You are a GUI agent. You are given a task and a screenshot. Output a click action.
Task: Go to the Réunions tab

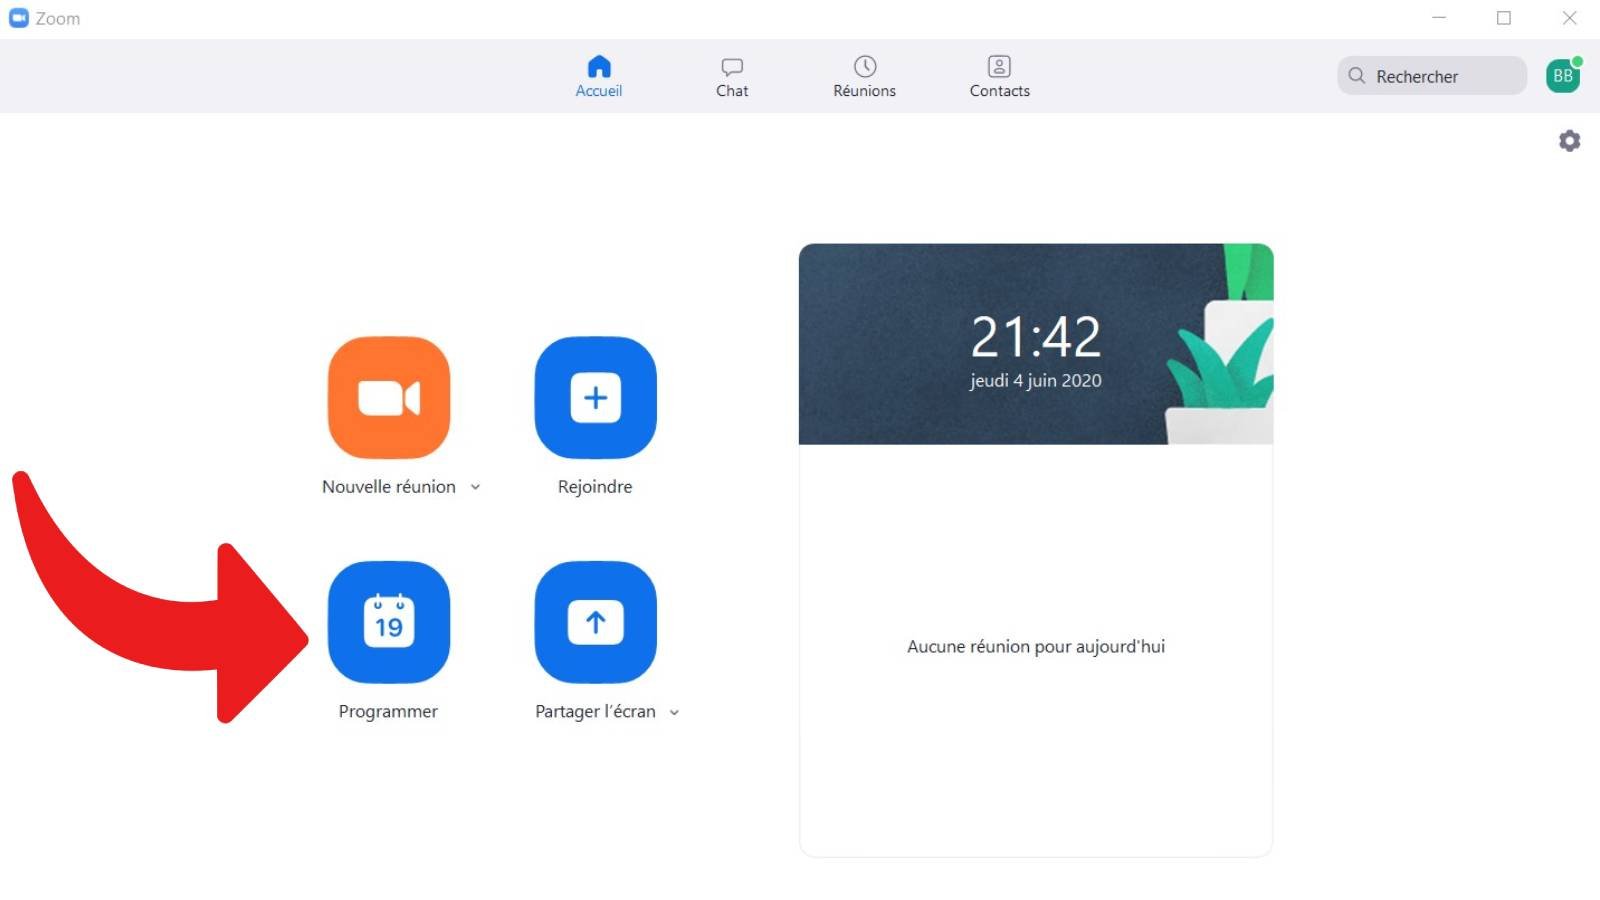[x=865, y=77]
